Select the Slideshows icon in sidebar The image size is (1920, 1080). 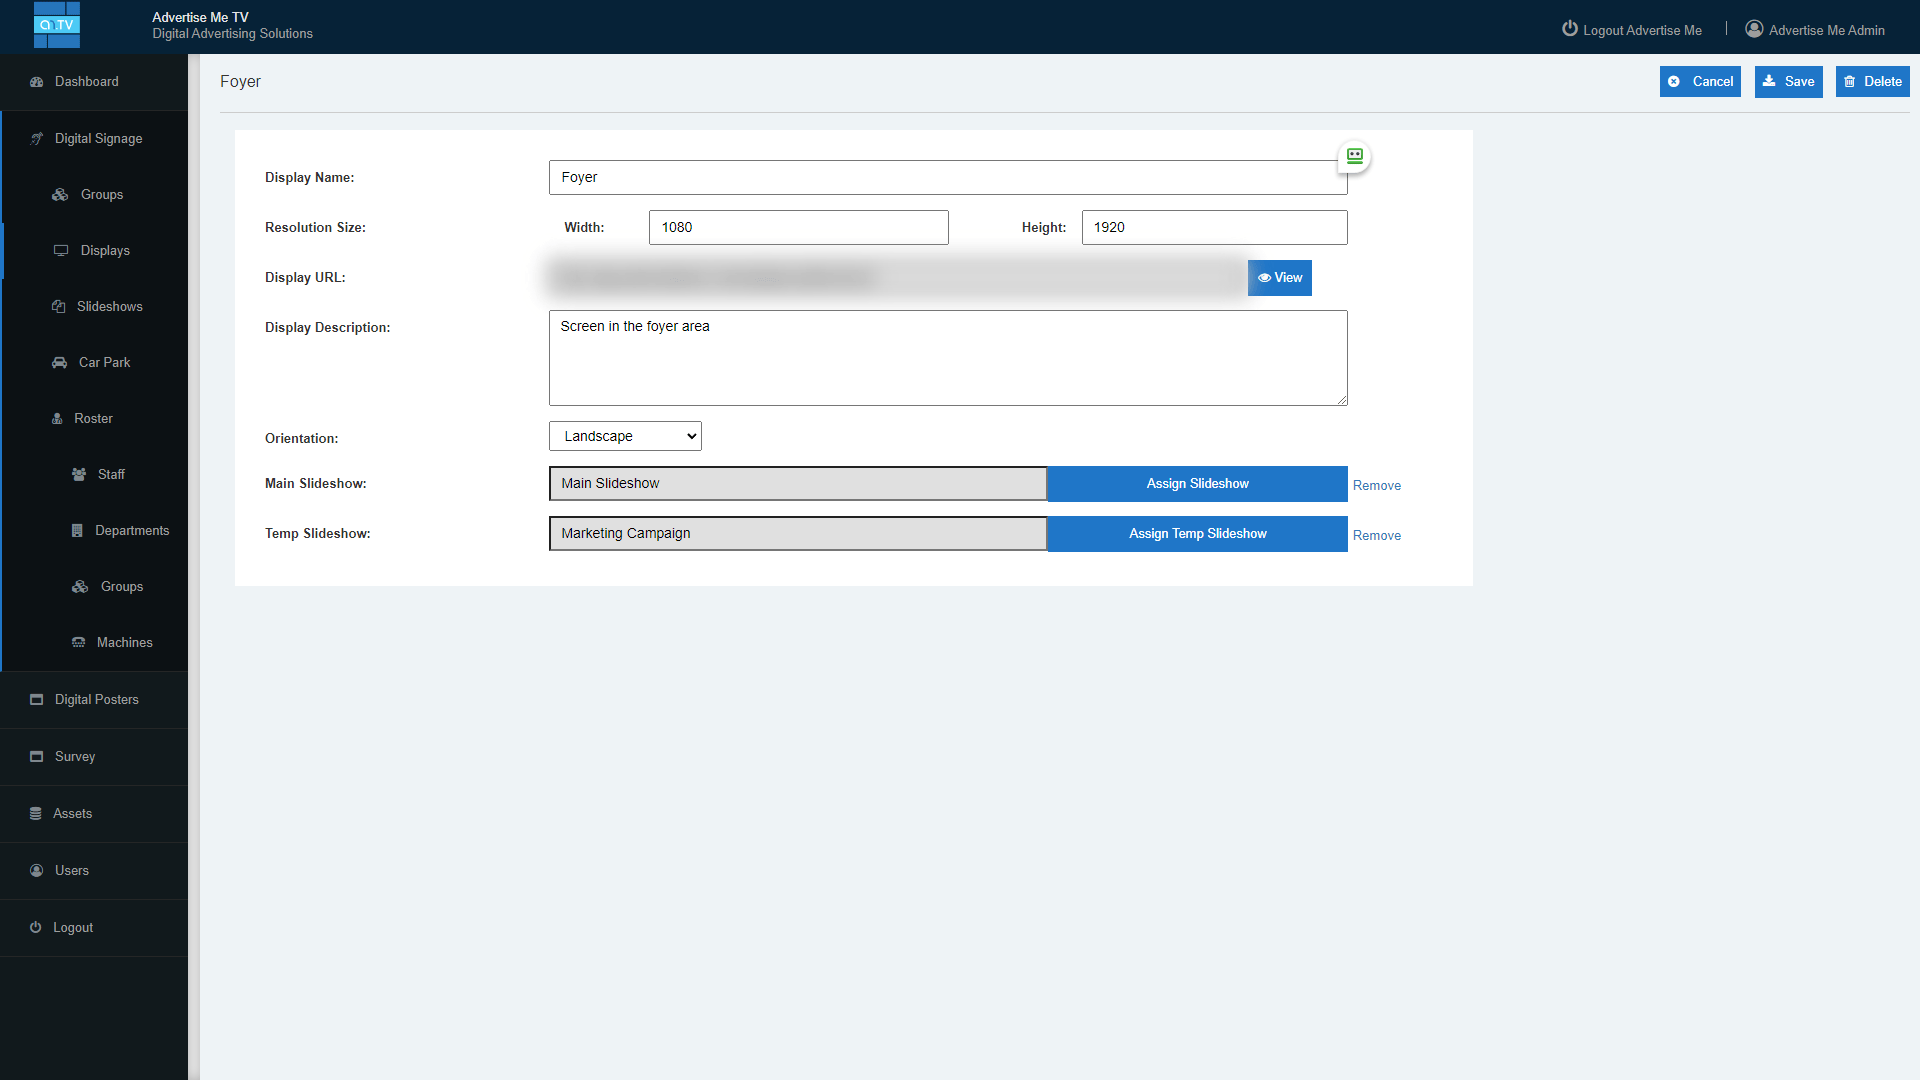60,306
